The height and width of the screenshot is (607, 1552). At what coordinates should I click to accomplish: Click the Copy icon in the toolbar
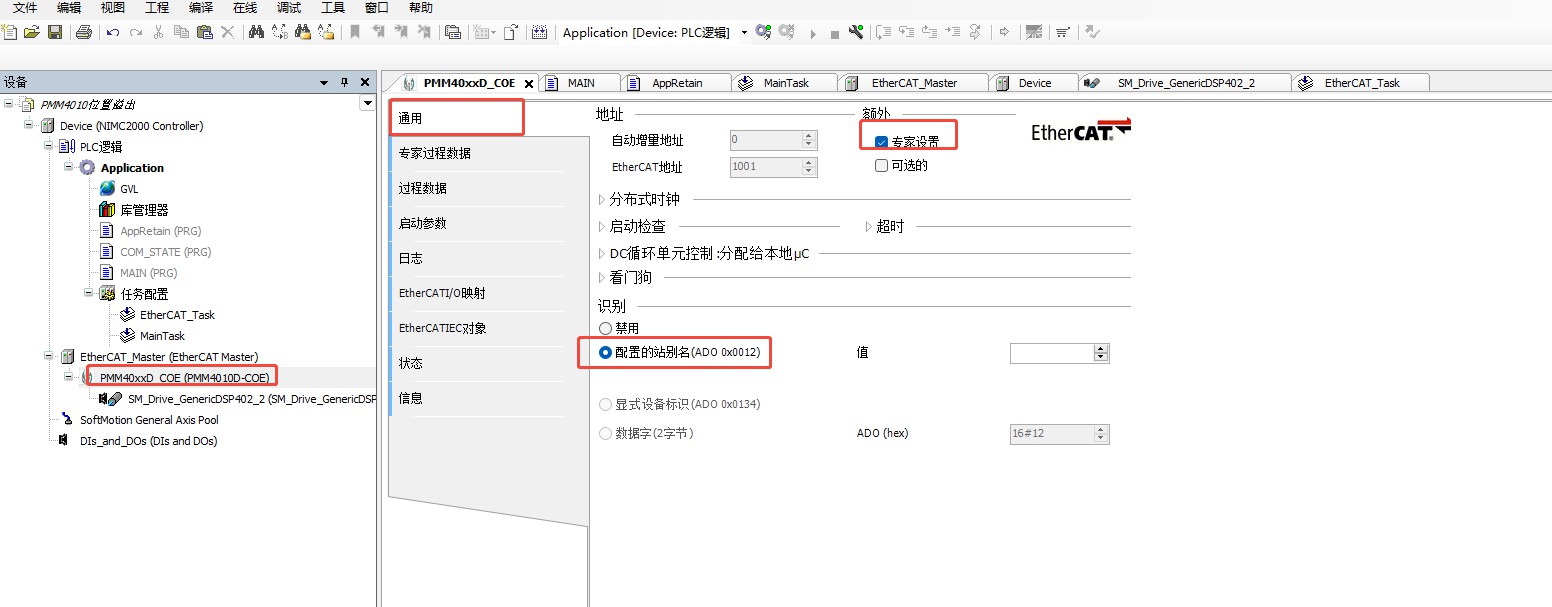point(181,32)
